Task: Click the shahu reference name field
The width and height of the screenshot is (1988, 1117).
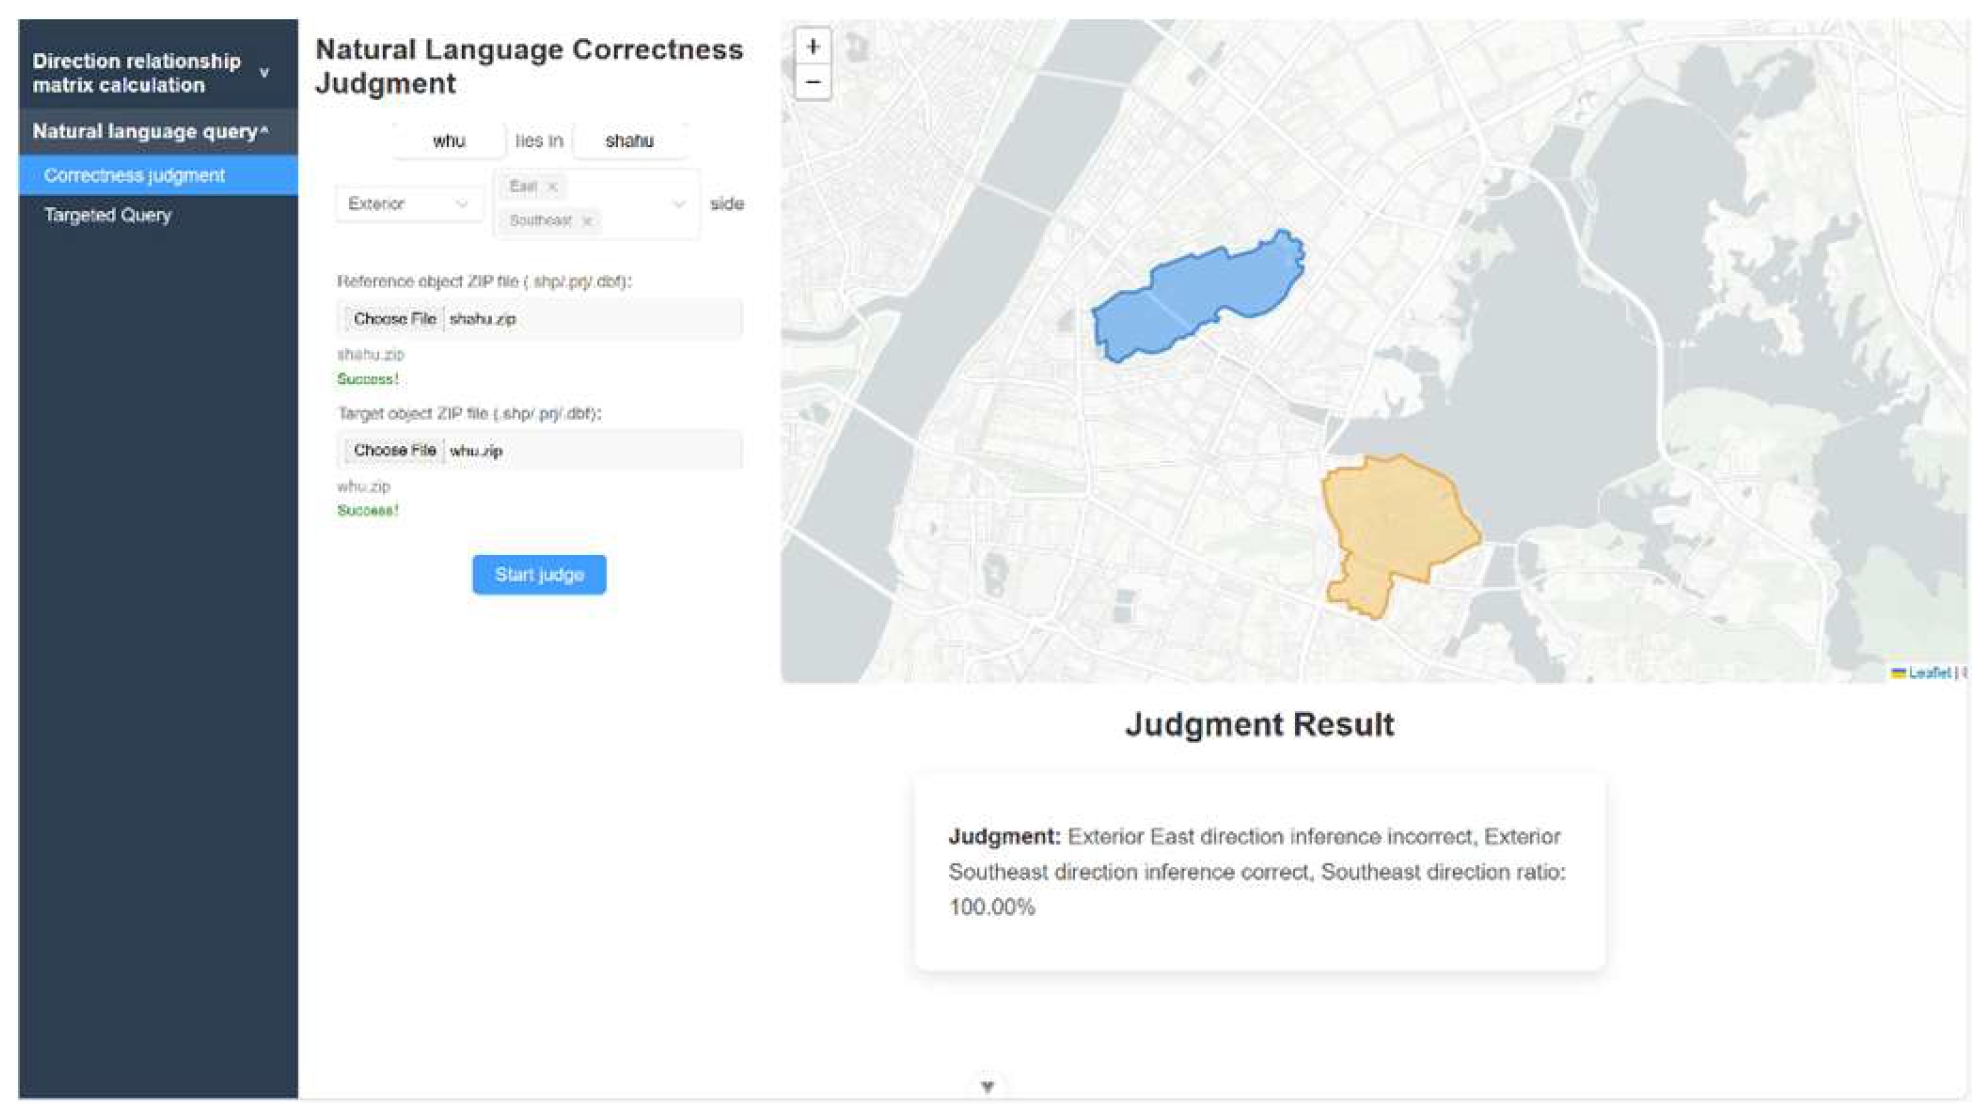Action: (x=629, y=141)
